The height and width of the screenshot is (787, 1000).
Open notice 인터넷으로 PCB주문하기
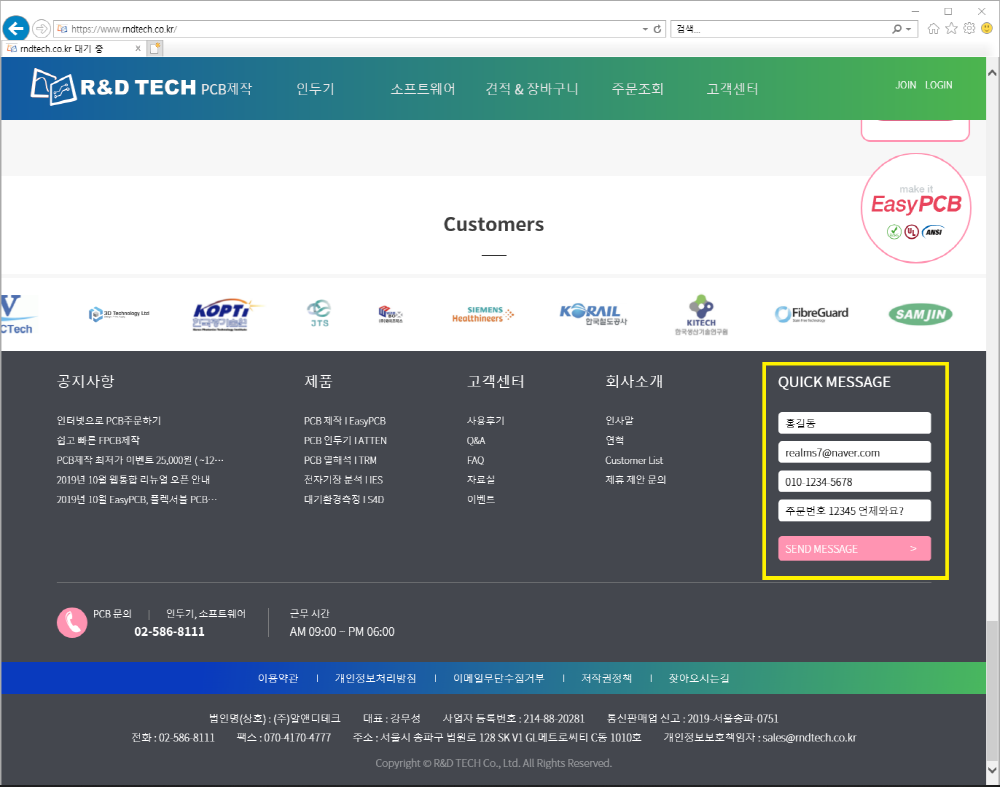108,421
